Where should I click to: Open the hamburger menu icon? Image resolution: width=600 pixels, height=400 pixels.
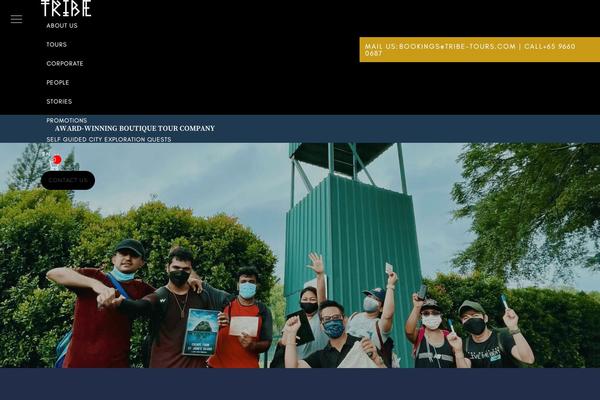(x=16, y=19)
